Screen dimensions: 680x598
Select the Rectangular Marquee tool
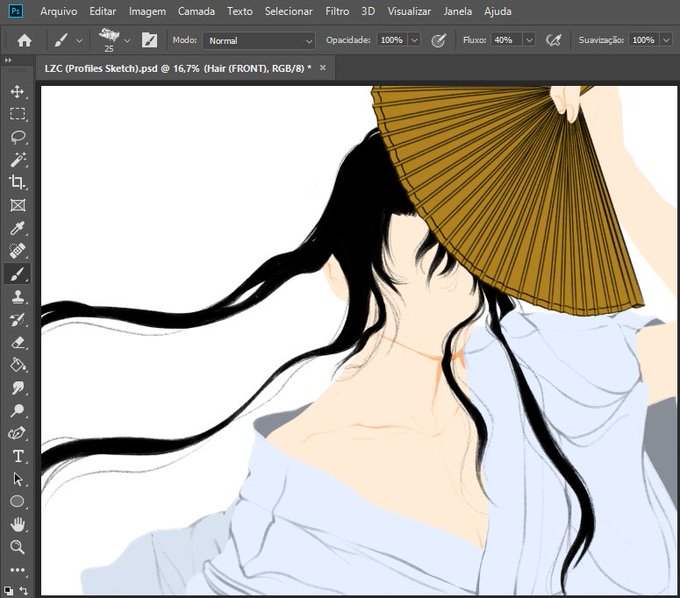click(17, 114)
